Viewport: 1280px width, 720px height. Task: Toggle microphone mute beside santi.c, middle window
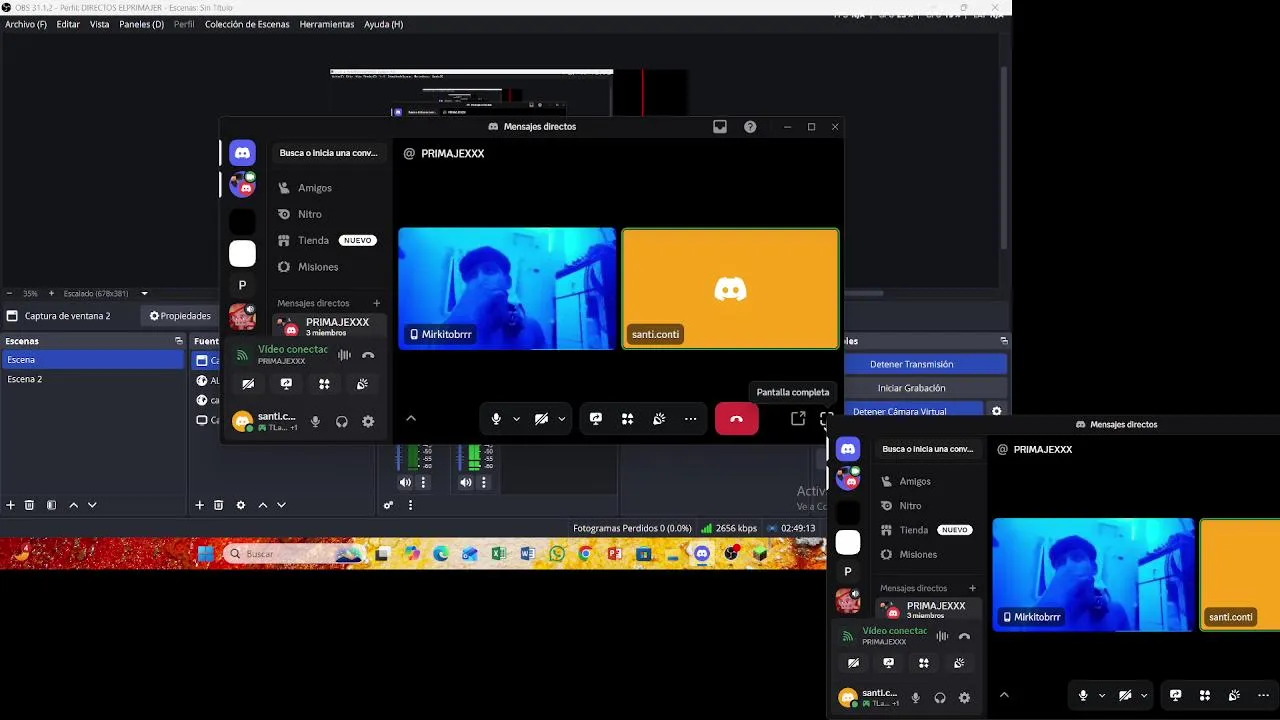pos(315,422)
